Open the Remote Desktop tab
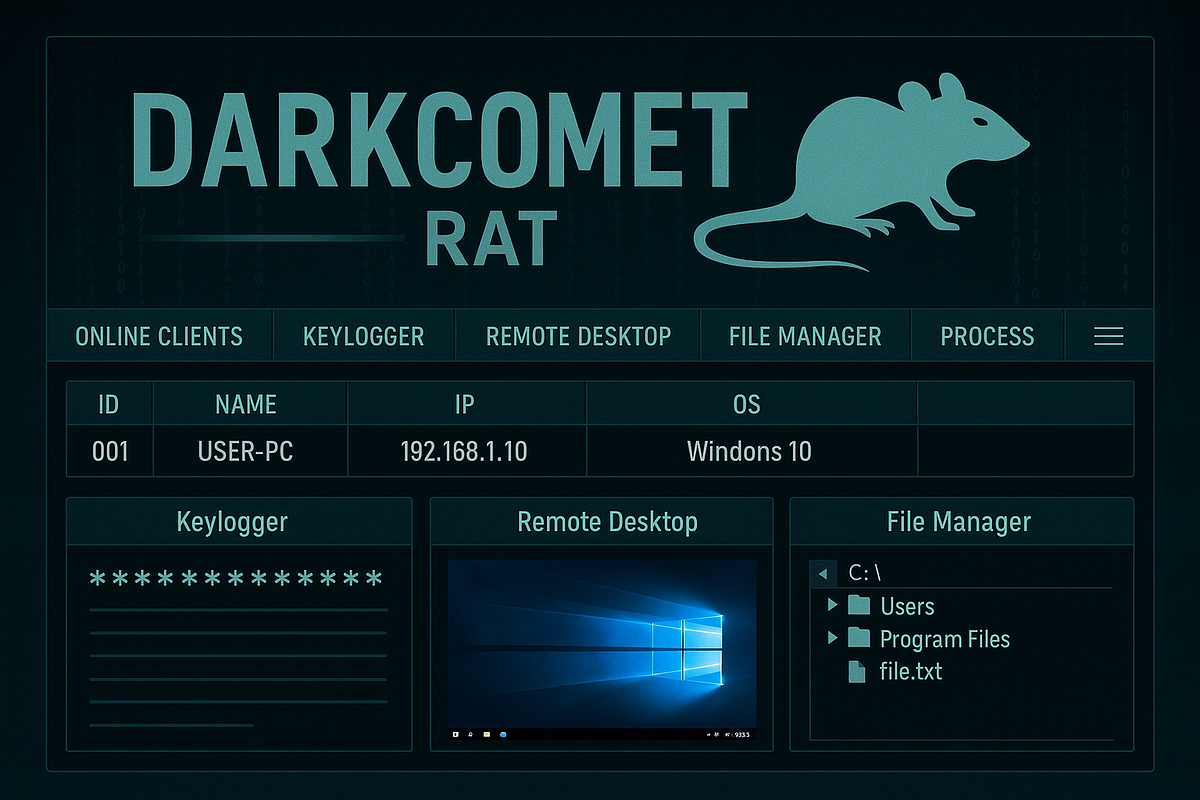The height and width of the screenshot is (800, 1200). [578, 336]
